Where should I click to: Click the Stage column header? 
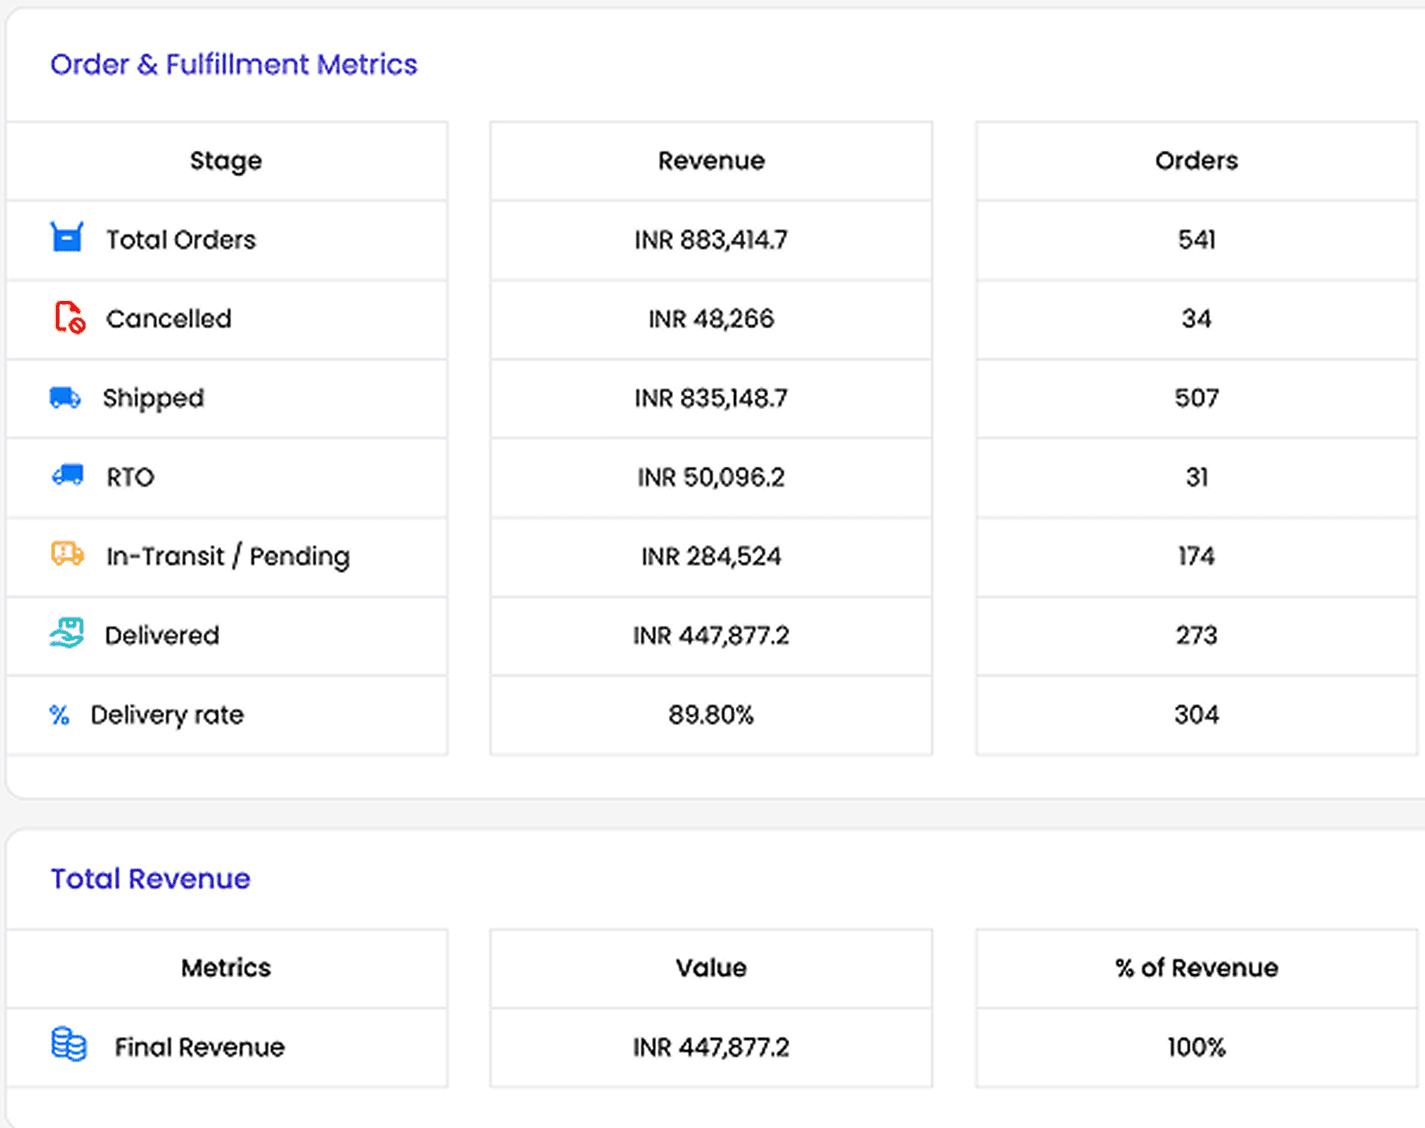pyautogui.click(x=226, y=161)
